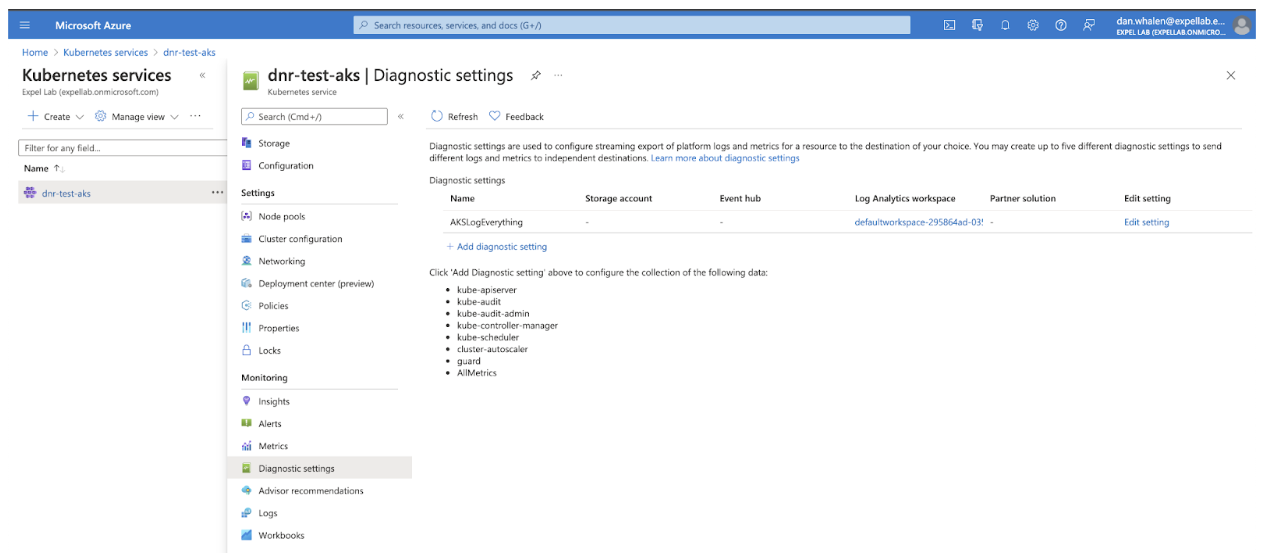Open Storage in the sidebar
1268x560 pixels.
[273, 143]
